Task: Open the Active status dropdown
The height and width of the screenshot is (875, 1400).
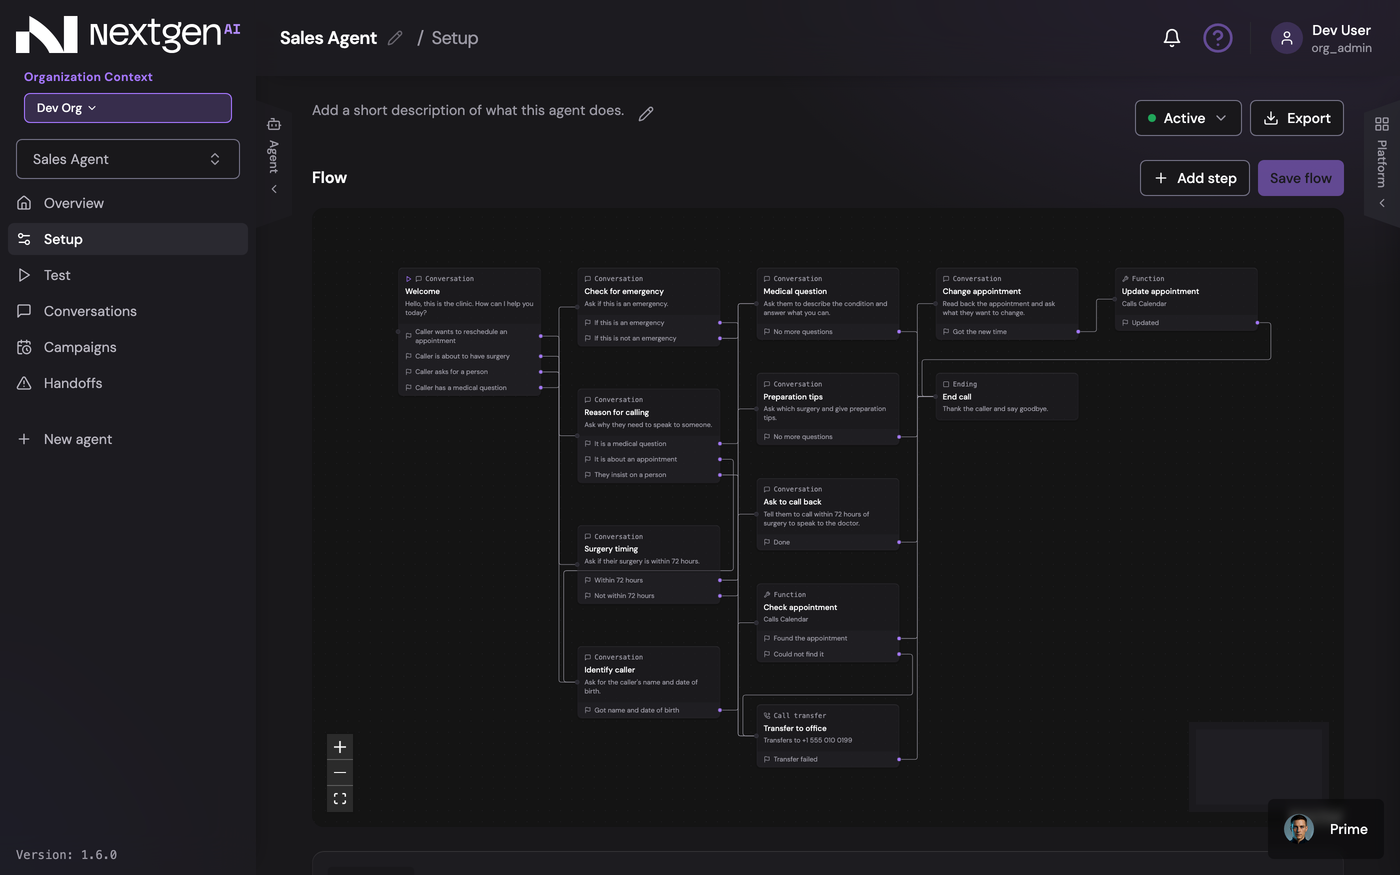Action: [x=1188, y=118]
